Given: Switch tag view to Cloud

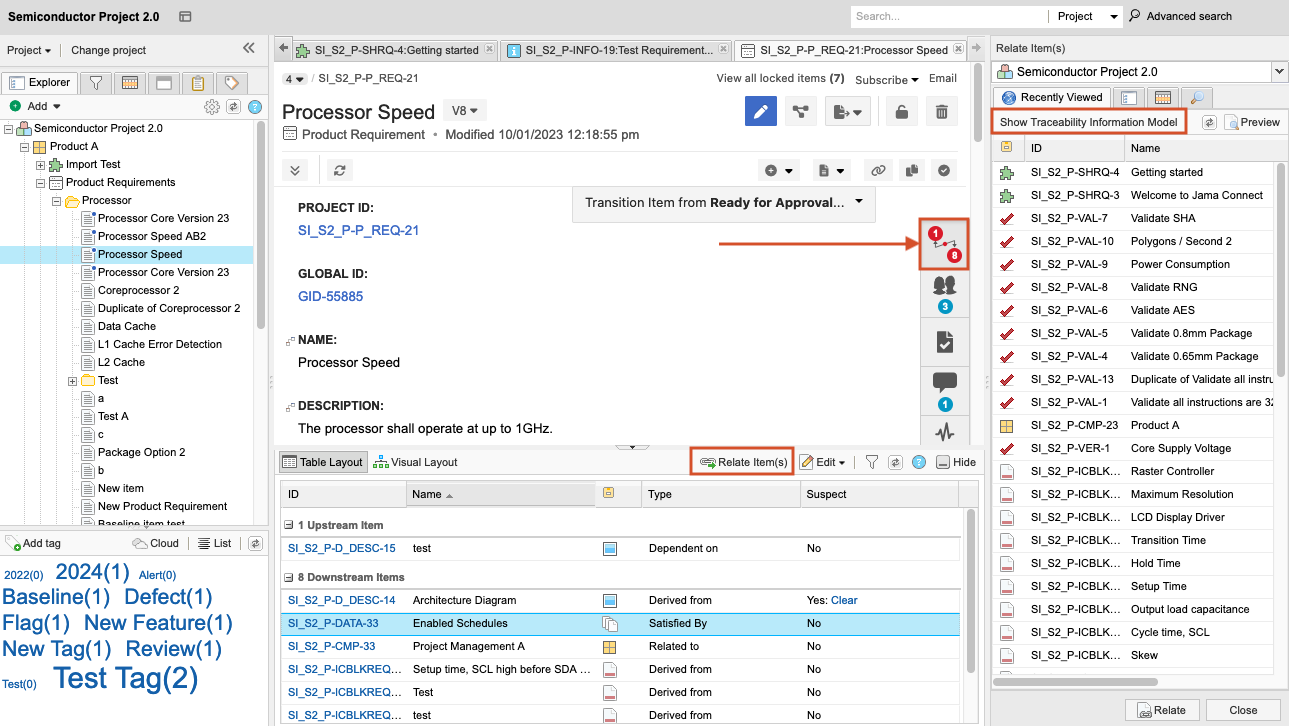Looking at the screenshot, I should [156, 543].
